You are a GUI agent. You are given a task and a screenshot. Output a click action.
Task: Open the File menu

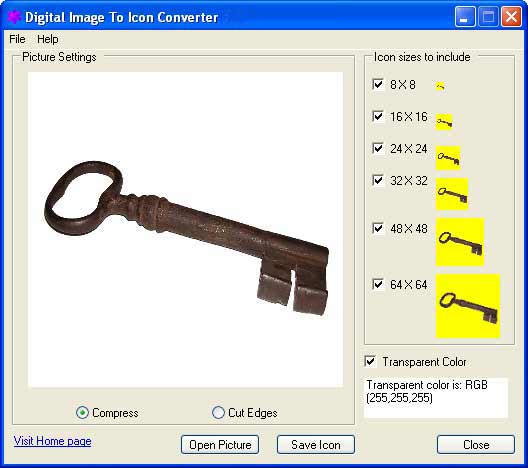[17, 39]
